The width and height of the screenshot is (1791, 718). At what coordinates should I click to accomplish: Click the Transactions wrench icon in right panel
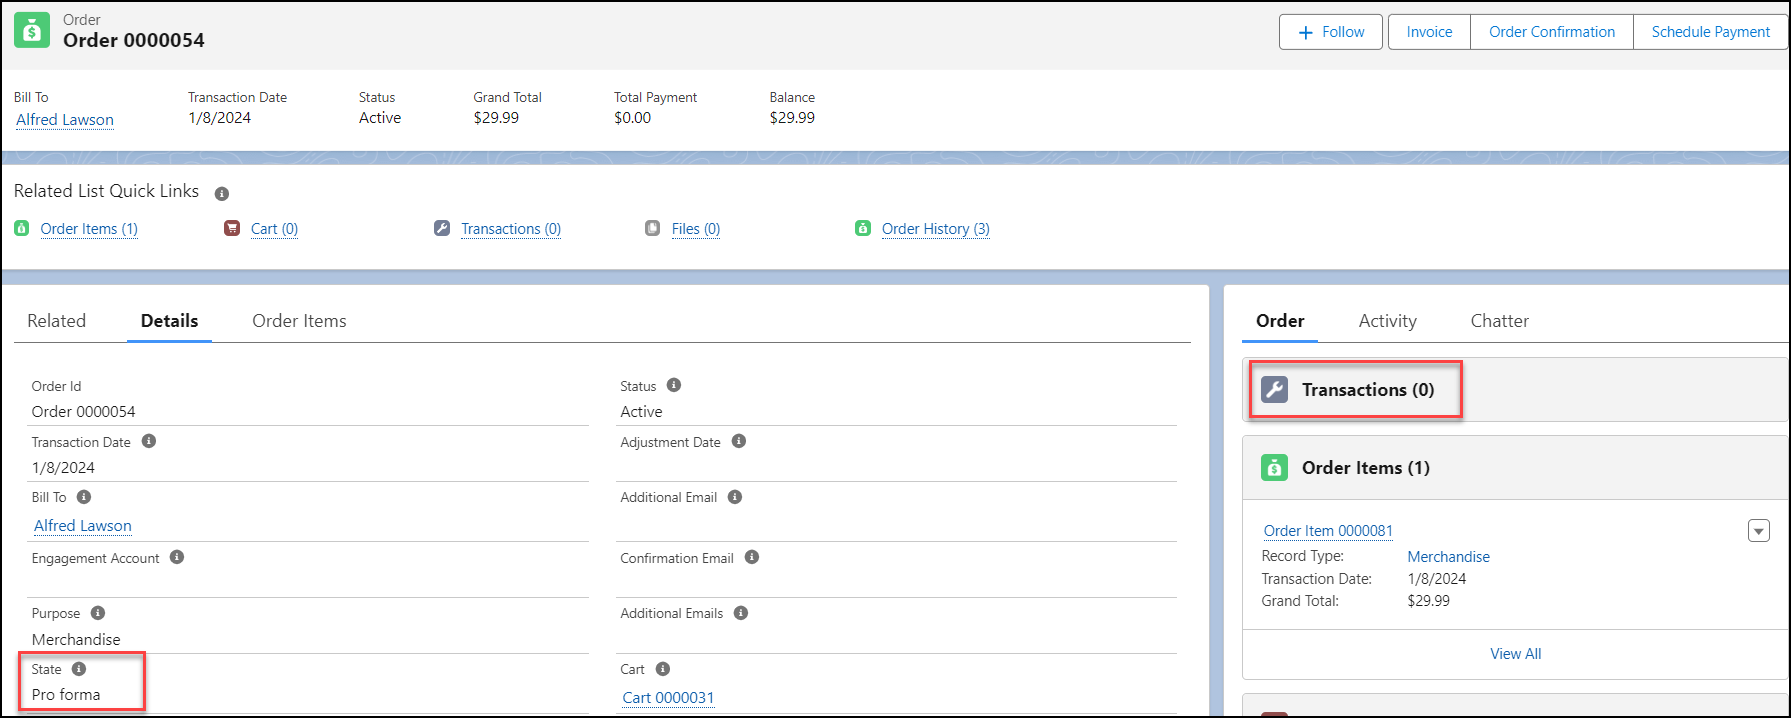point(1274,390)
